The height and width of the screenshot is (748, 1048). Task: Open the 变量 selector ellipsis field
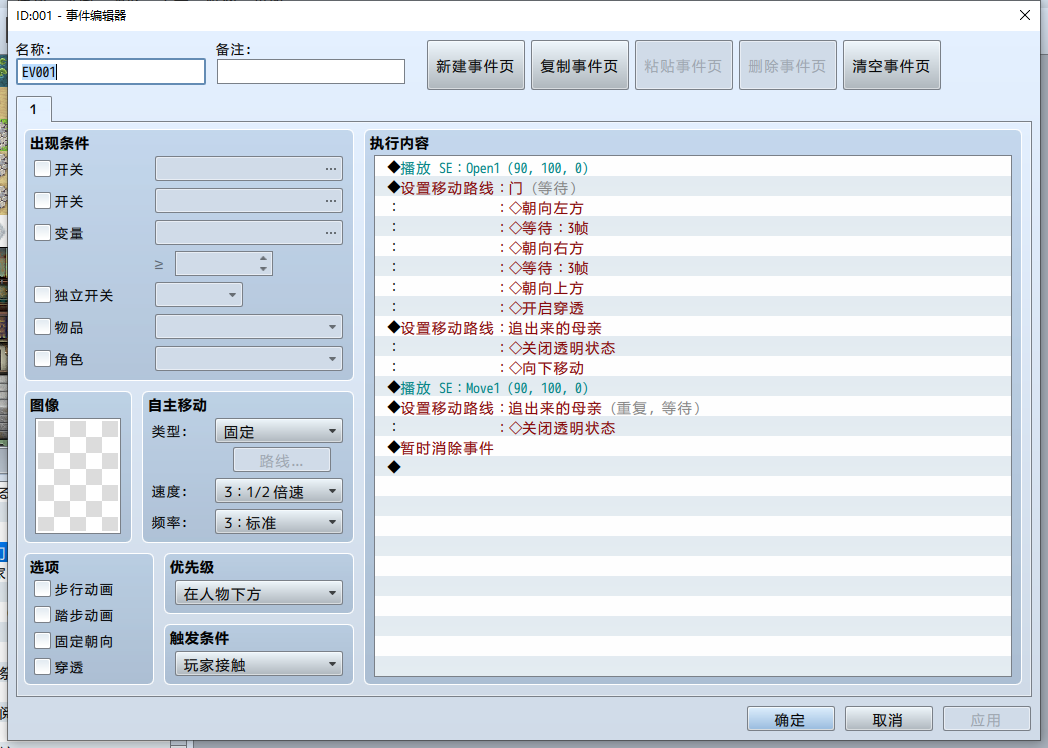249,233
